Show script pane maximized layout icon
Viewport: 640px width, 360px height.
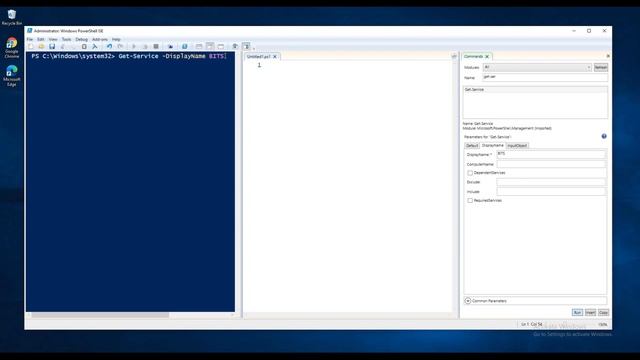221,47
